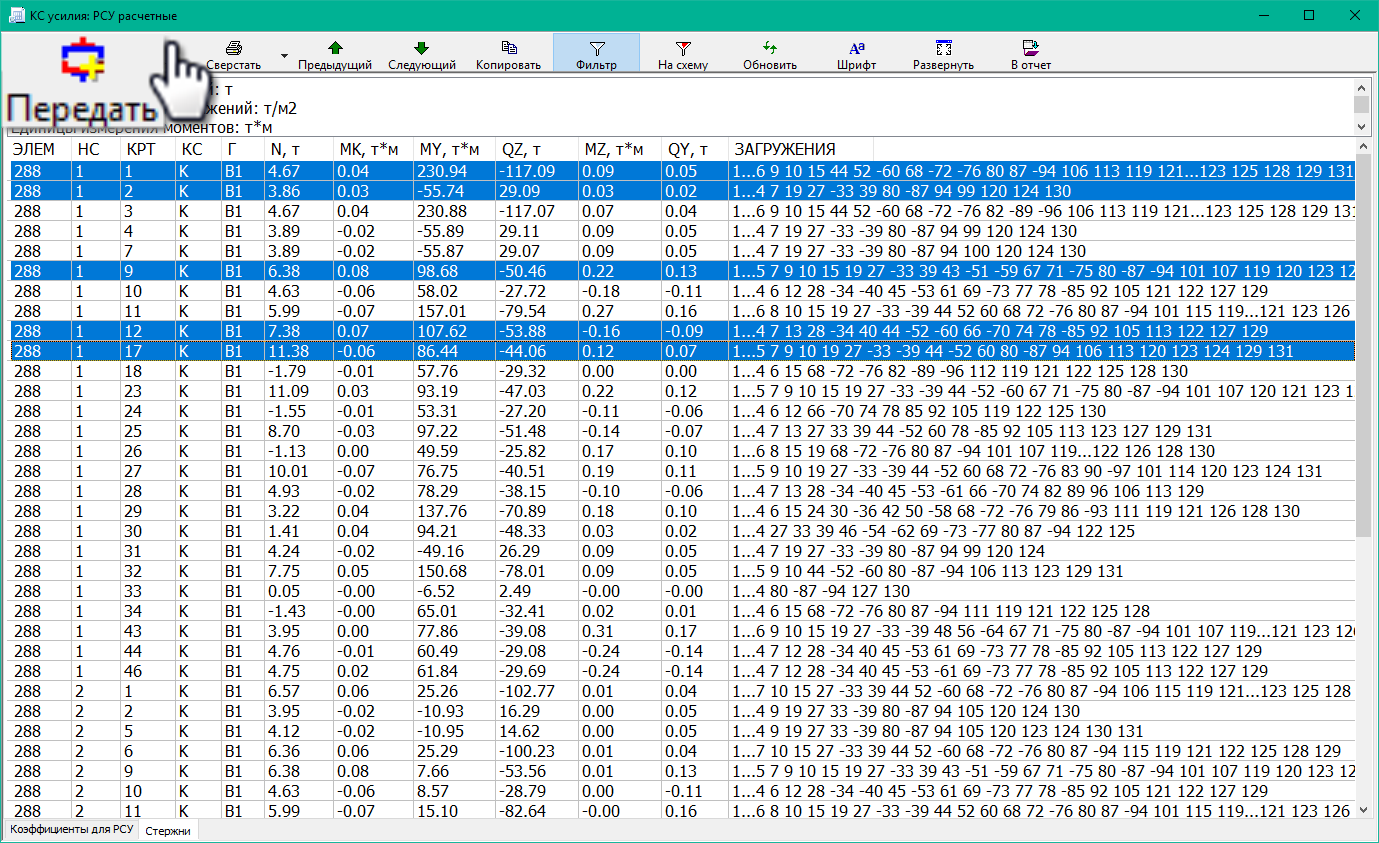Switch to the Коэффициенты для РСУ tab
Screen dimensions: 1379x843
tap(71, 829)
